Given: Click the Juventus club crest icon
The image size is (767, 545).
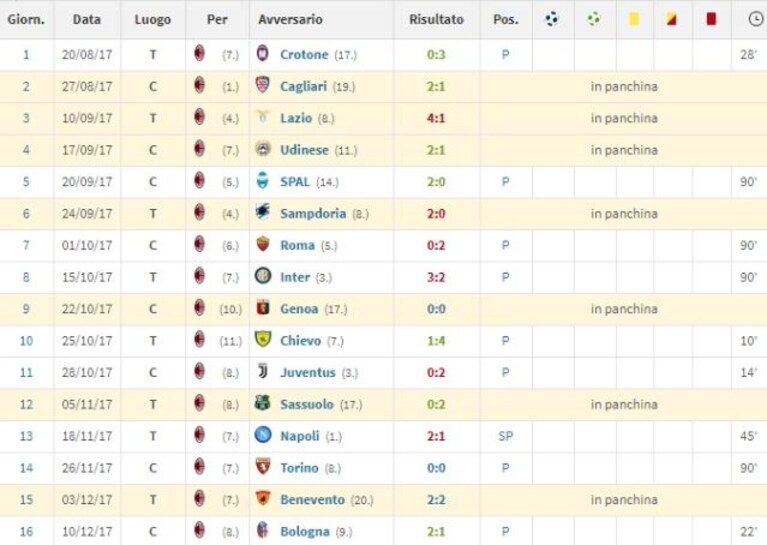Looking at the screenshot, I should coord(263,372).
